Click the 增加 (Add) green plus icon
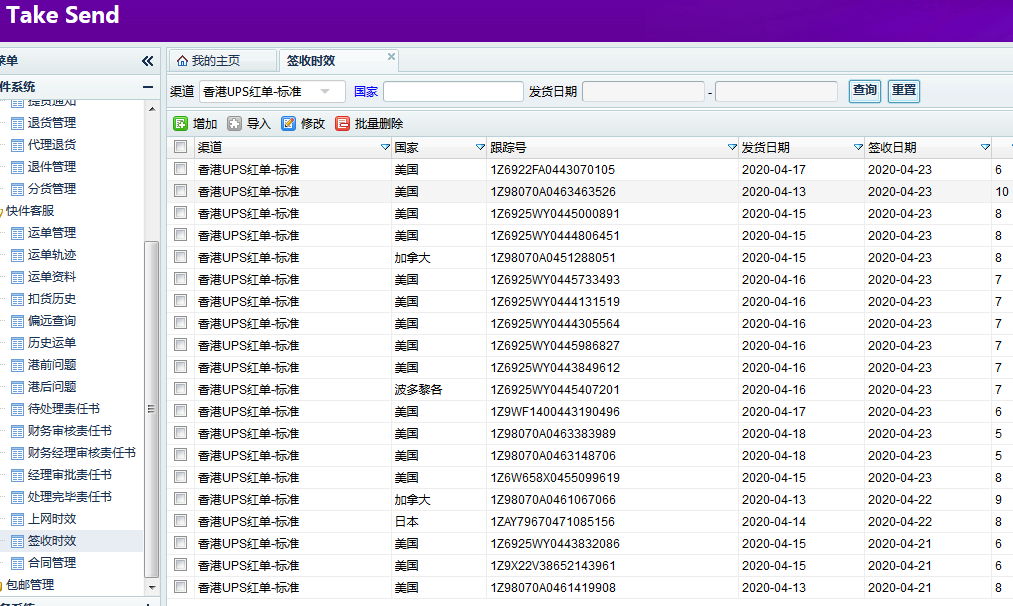 tap(181, 124)
